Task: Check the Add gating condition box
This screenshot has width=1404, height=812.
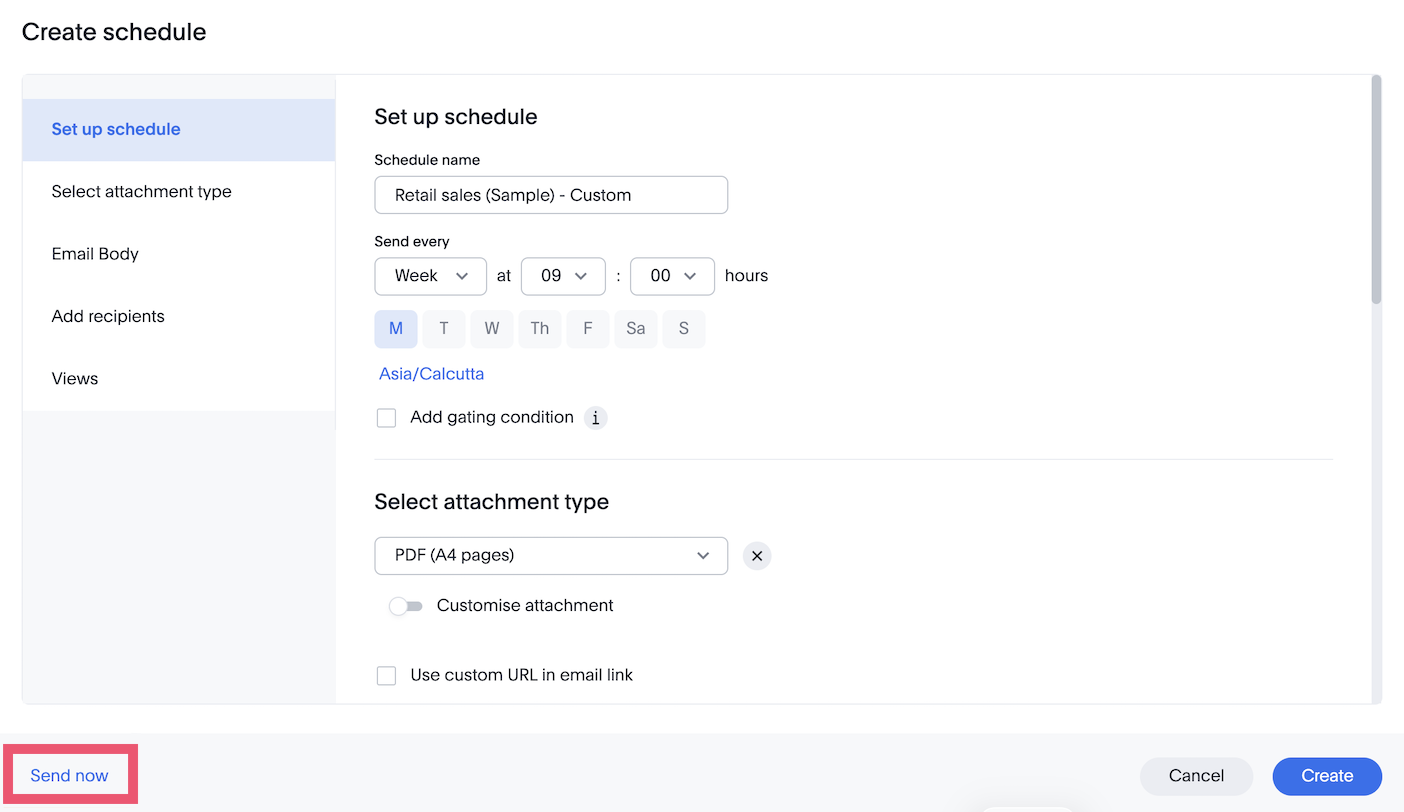Action: (x=386, y=417)
